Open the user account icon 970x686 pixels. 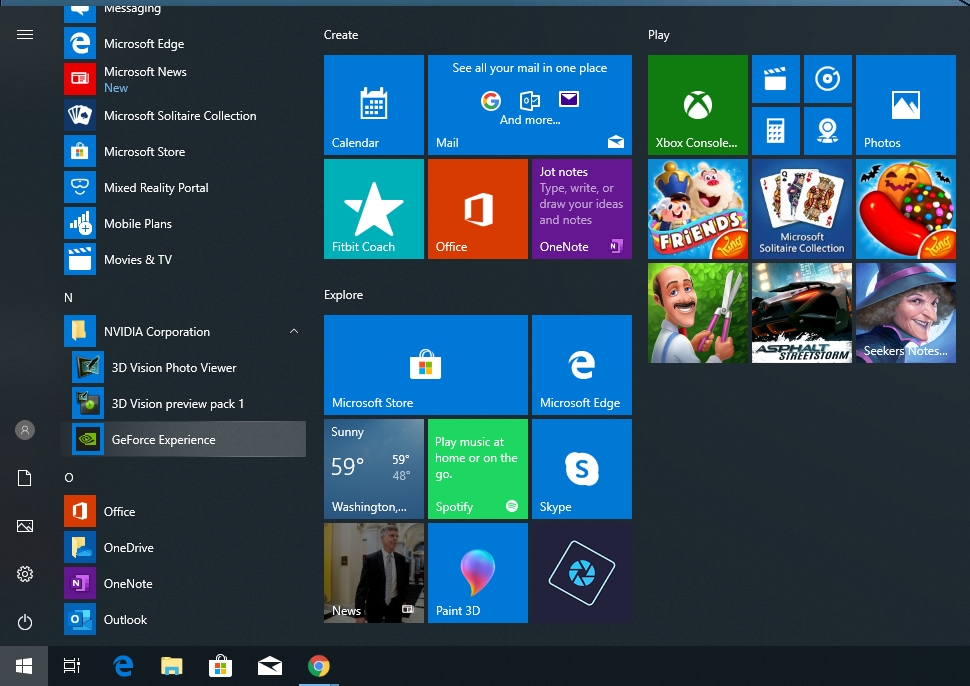(25, 430)
